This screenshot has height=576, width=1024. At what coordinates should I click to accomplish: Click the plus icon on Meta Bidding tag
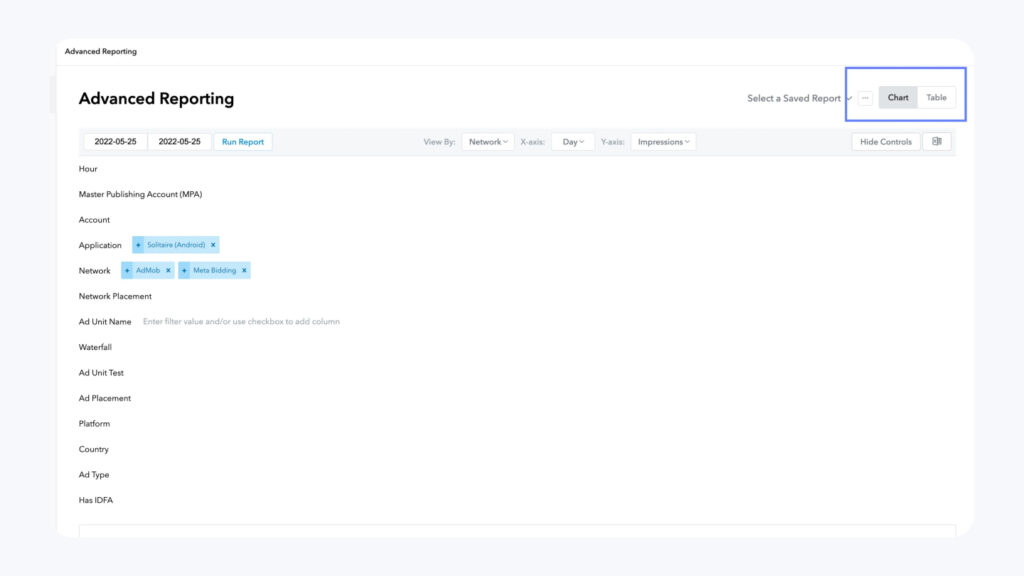pos(184,271)
